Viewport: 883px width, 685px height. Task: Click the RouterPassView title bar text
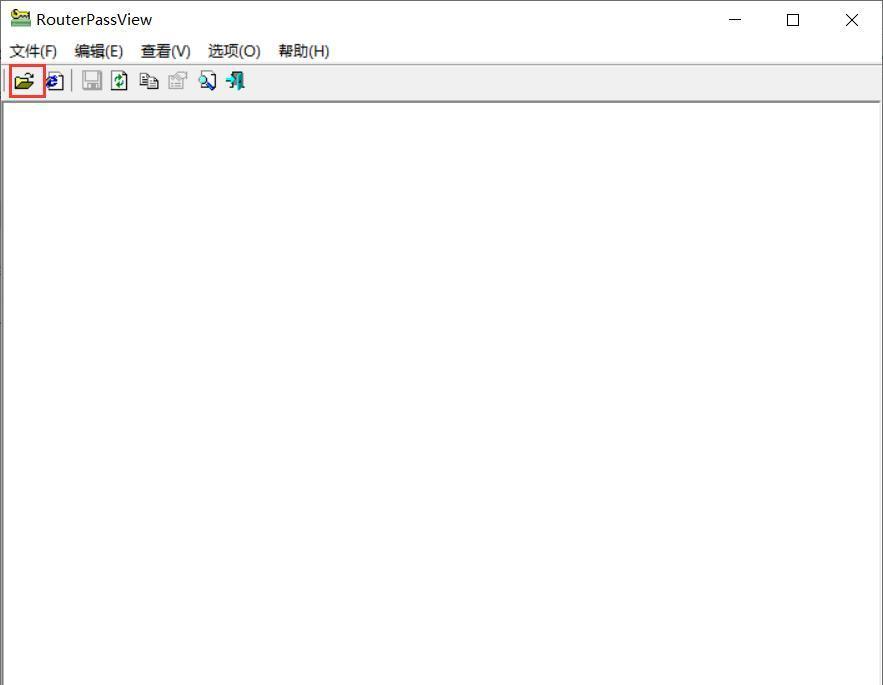pyautogui.click(x=94, y=20)
